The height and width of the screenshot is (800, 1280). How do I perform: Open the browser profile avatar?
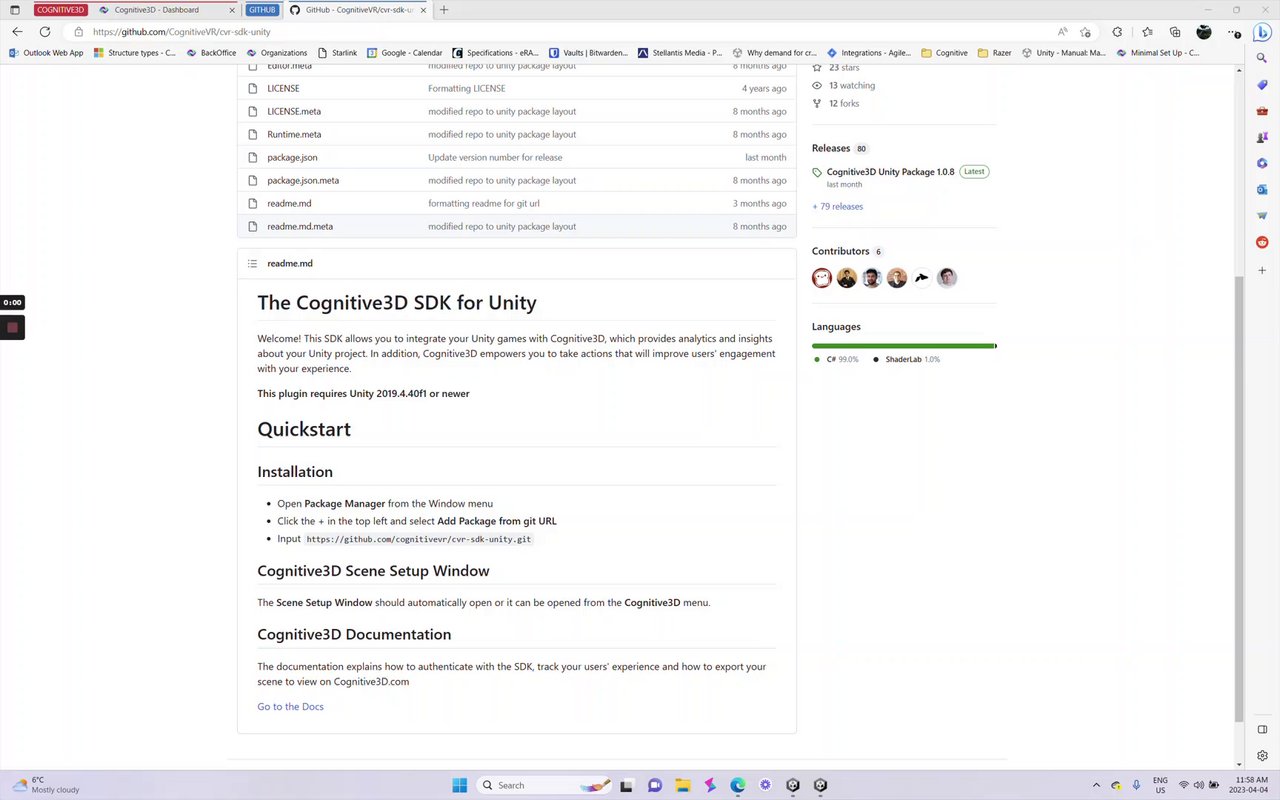coord(1204,32)
